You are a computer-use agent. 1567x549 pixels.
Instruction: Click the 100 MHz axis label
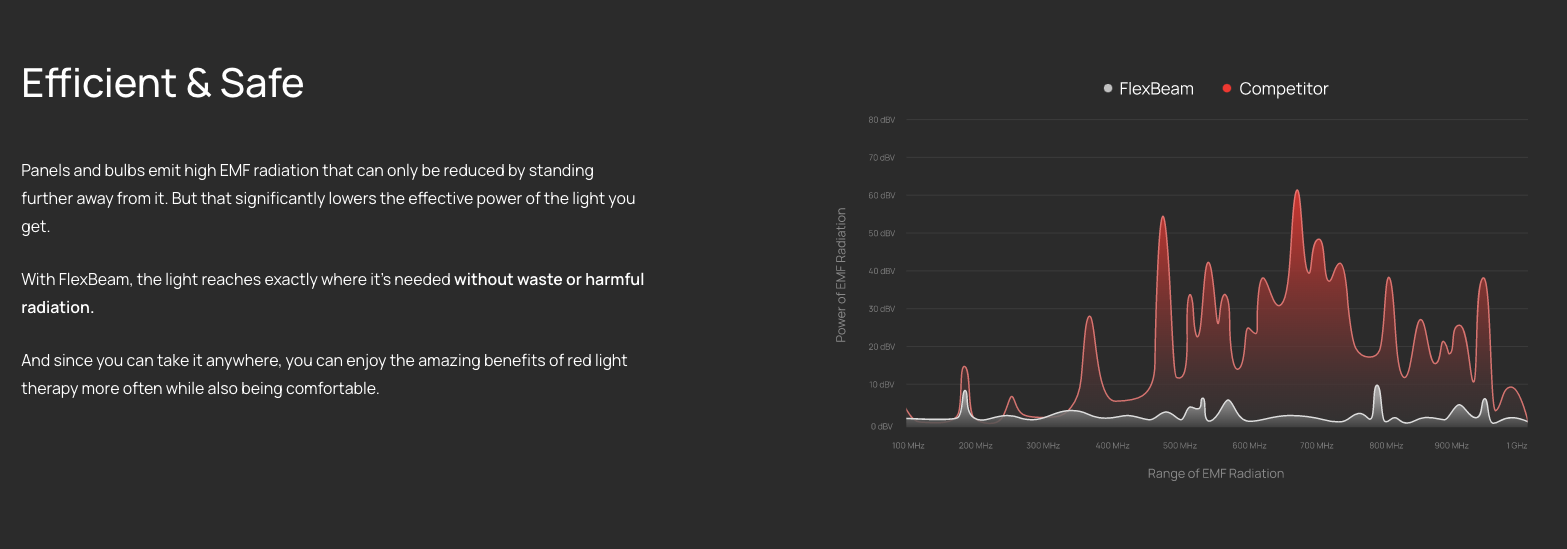(908, 446)
